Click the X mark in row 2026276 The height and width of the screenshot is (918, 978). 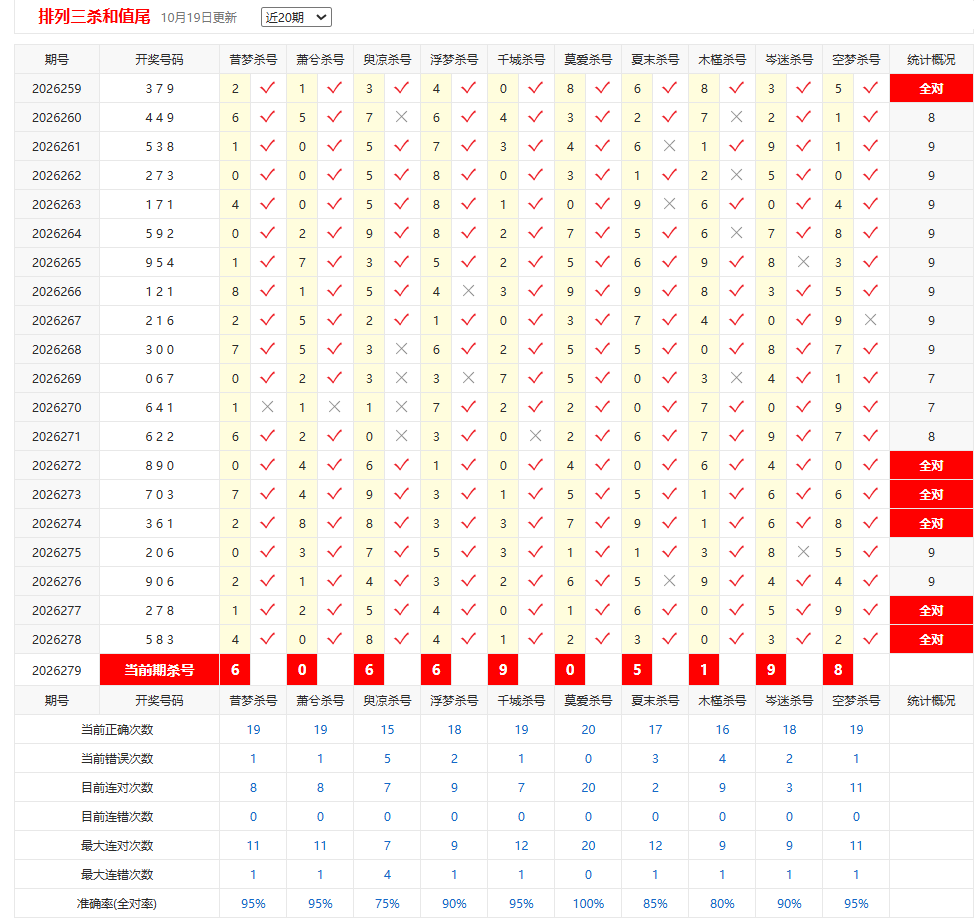[x=669, y=581]
